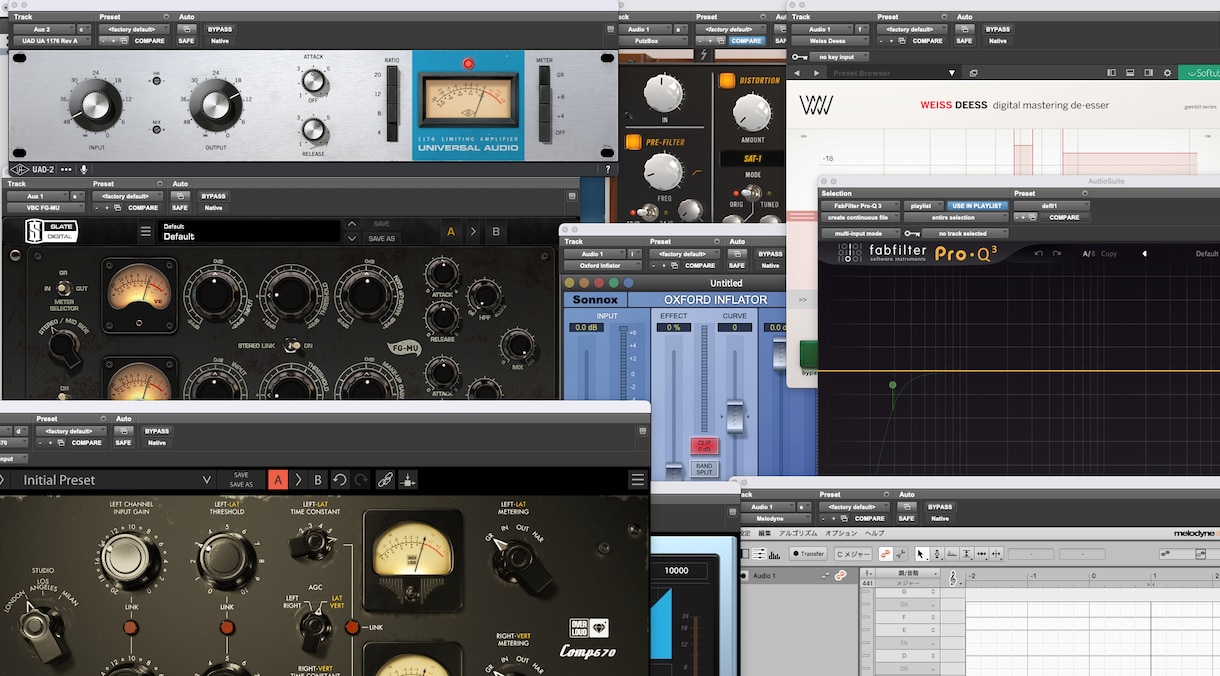
Task: Click the UAD-2 three-dots options icon
Action: click(x=67, y=170)
